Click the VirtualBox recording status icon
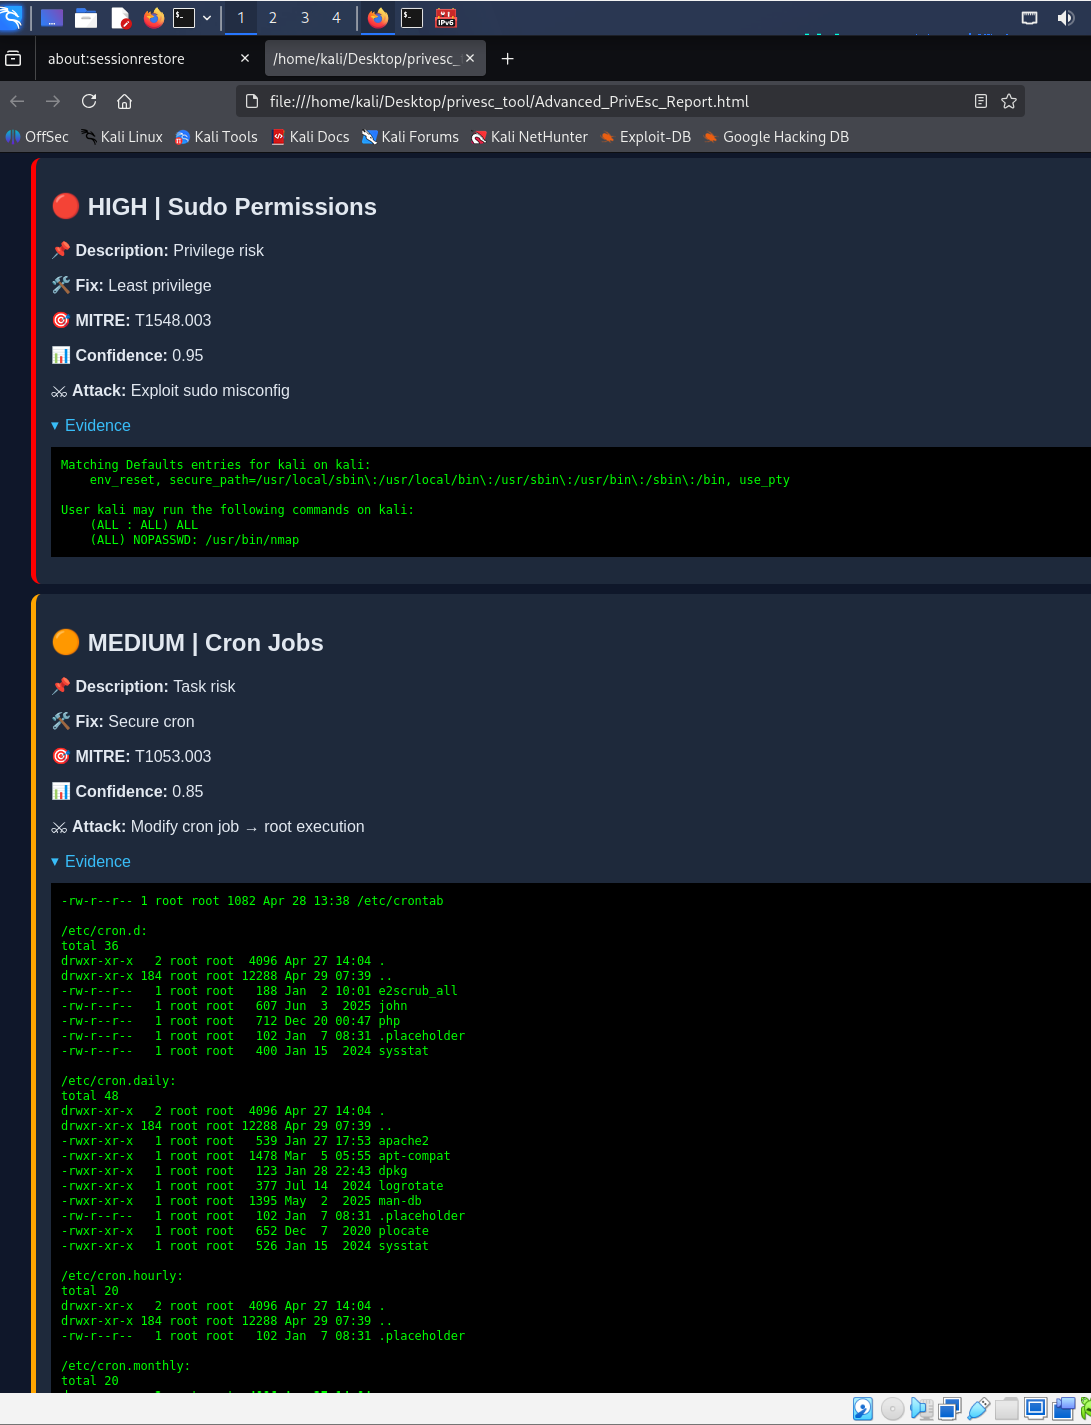The width and height of the screenshot is (1091, 1425). (1064, 1409)
